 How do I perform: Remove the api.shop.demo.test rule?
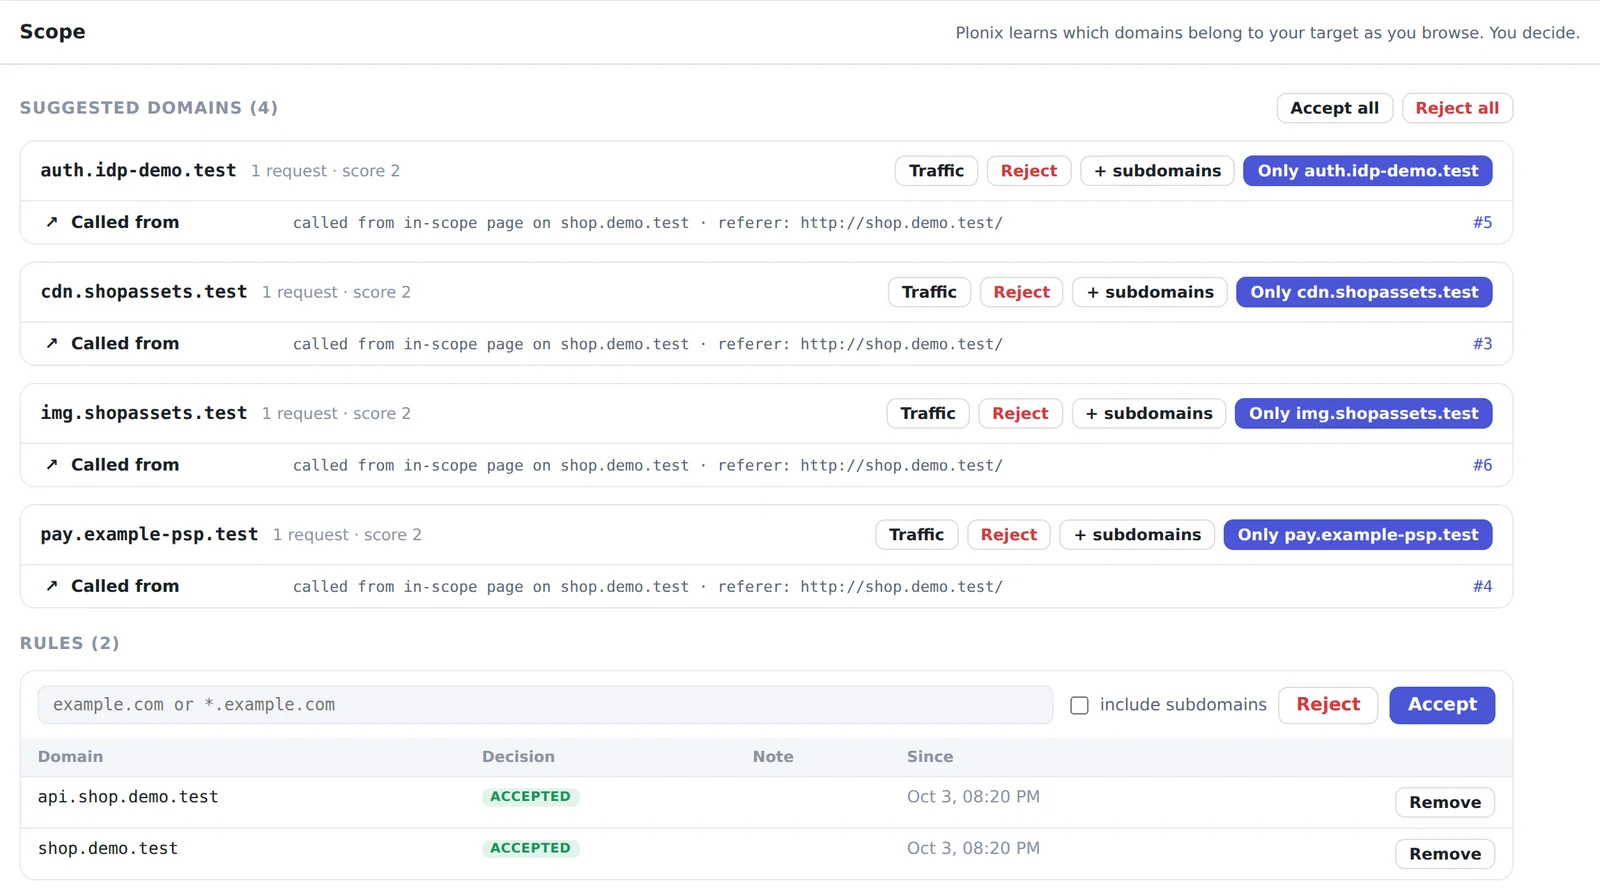[1445, 802]
